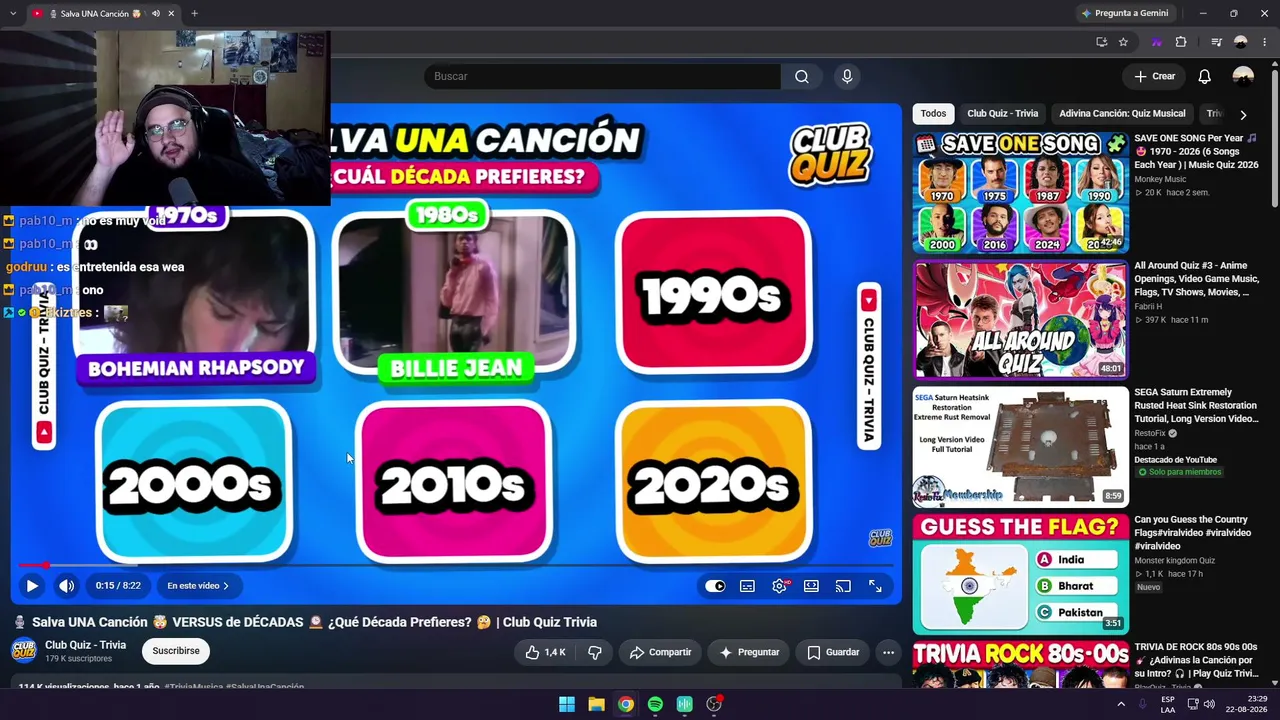Screen dimensions: 1280x720
Task: Open a new Chrome tab with the plus button
Action: tap(194, 13)
